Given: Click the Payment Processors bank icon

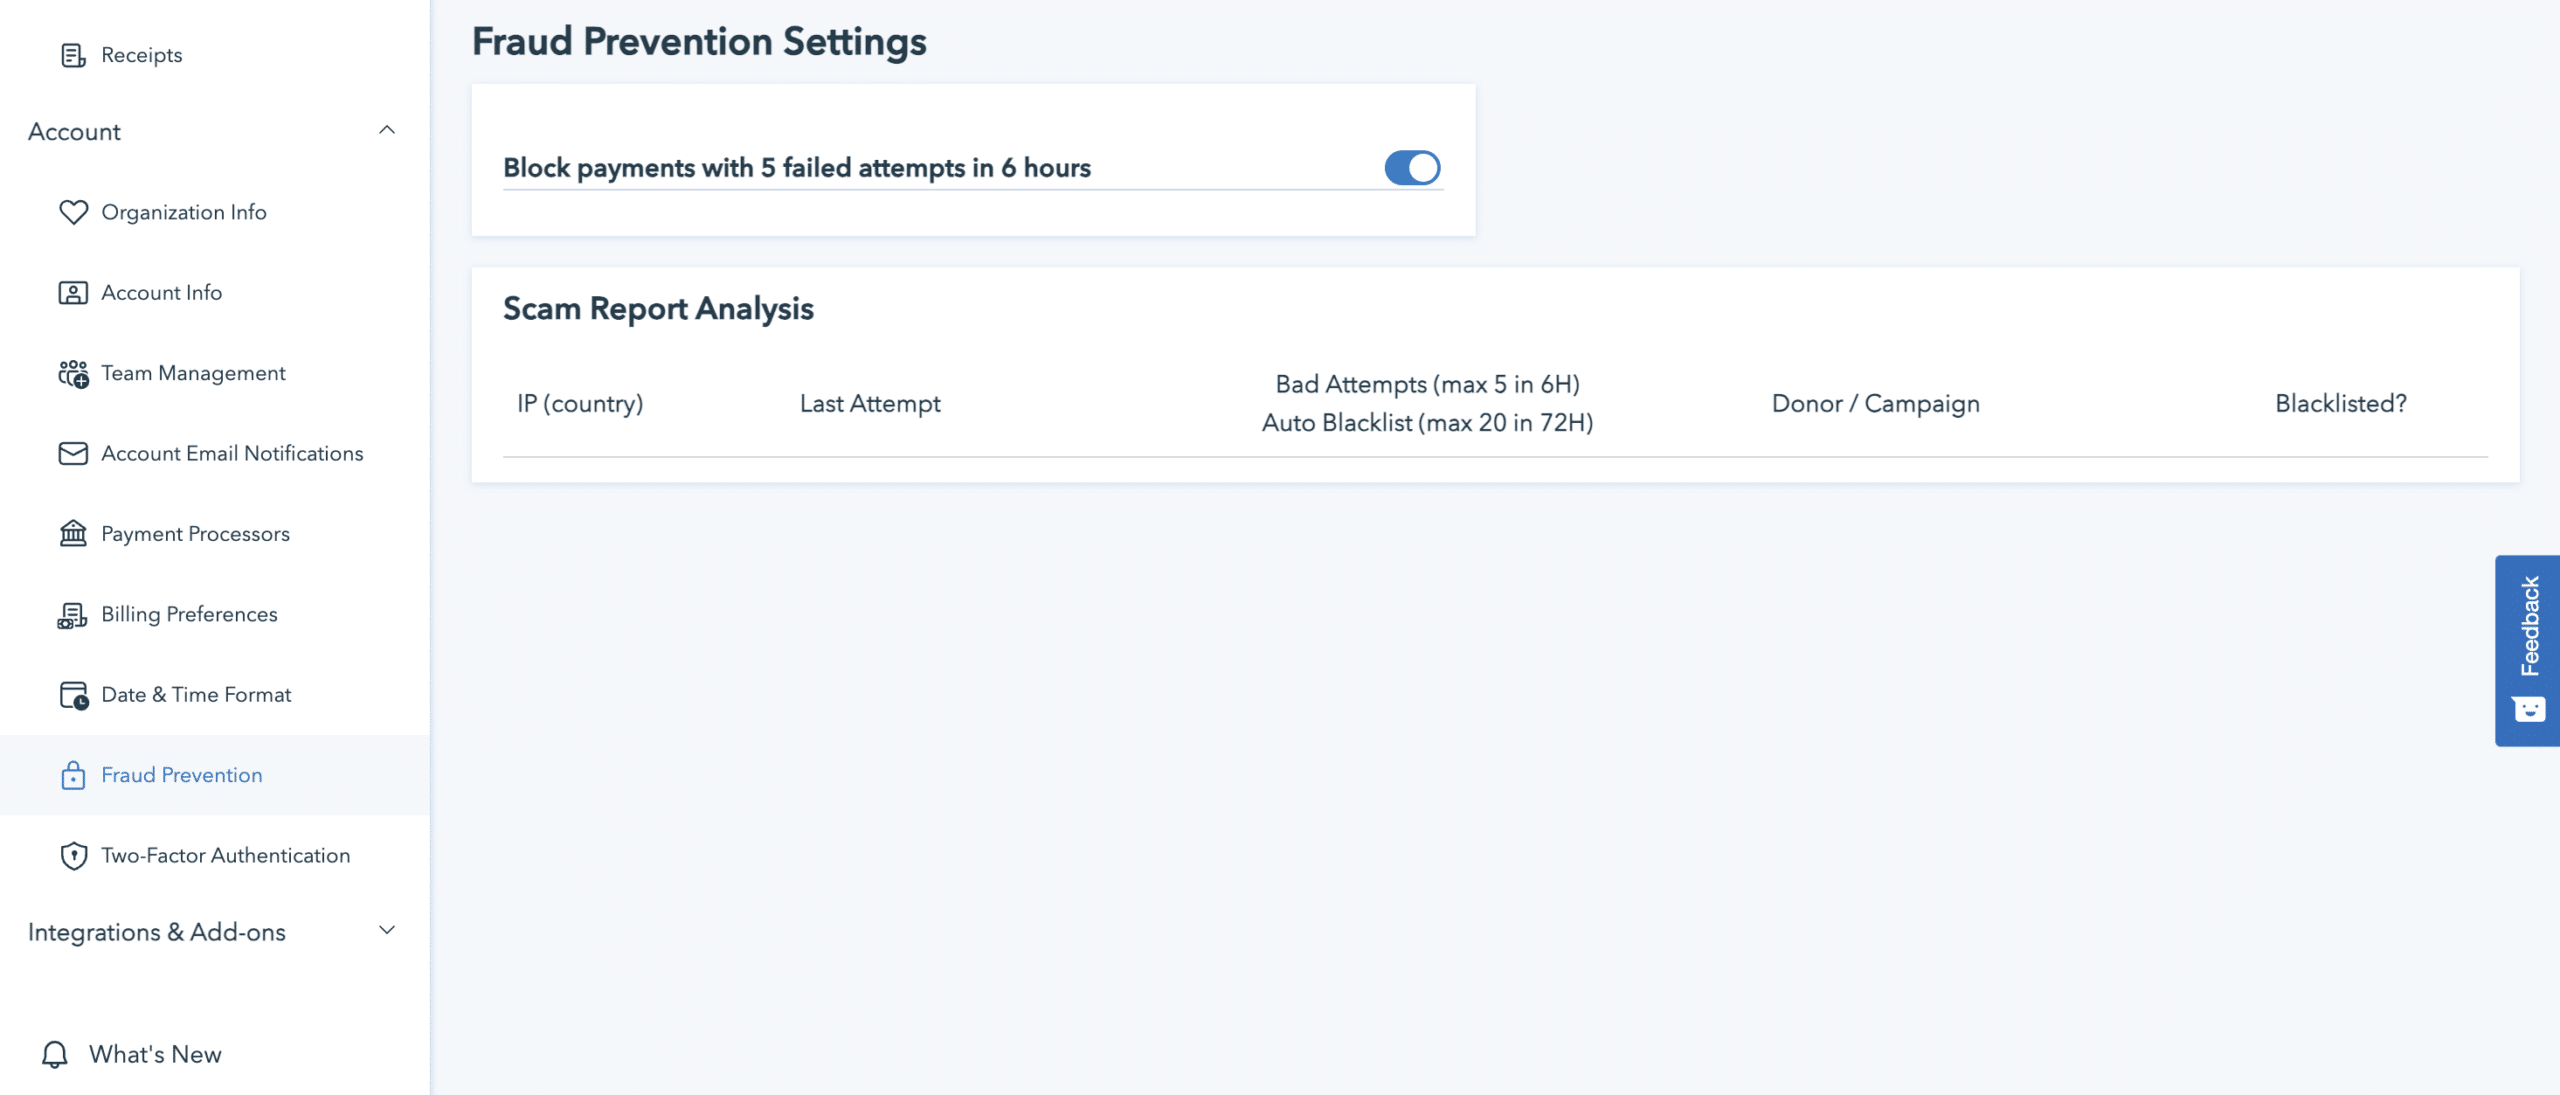Looking at the screenshot, I should 73,534.
